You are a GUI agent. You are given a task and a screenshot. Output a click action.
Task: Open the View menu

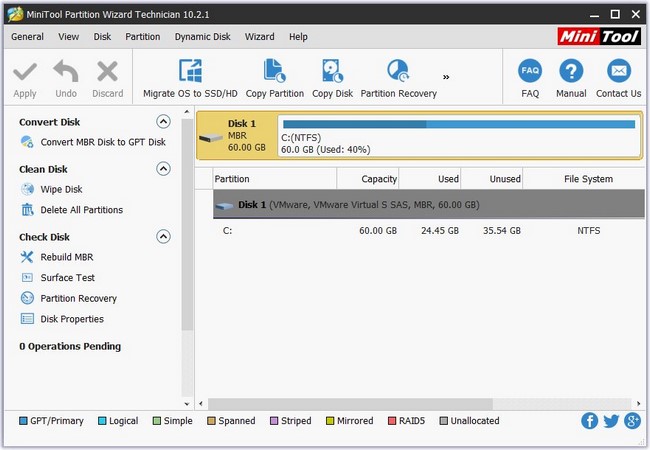68,37
